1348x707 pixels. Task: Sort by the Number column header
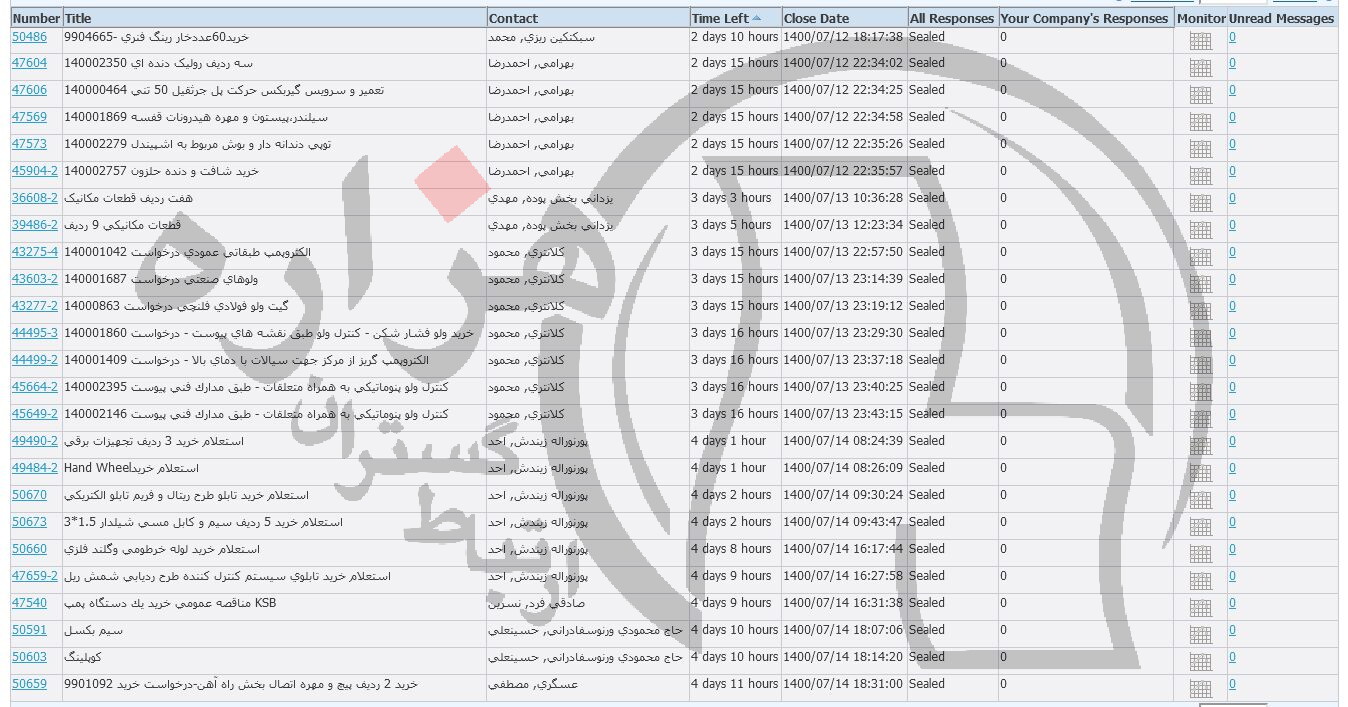pyautogui.click(x=36, y=18)
